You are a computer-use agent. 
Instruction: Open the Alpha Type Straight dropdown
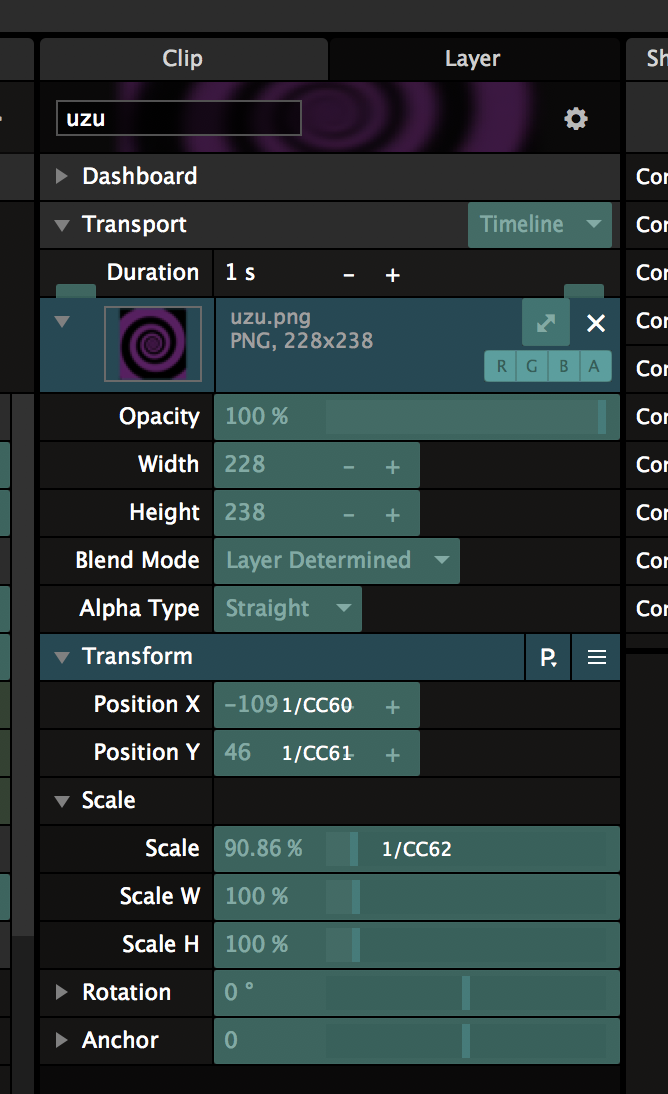point(288,609)
